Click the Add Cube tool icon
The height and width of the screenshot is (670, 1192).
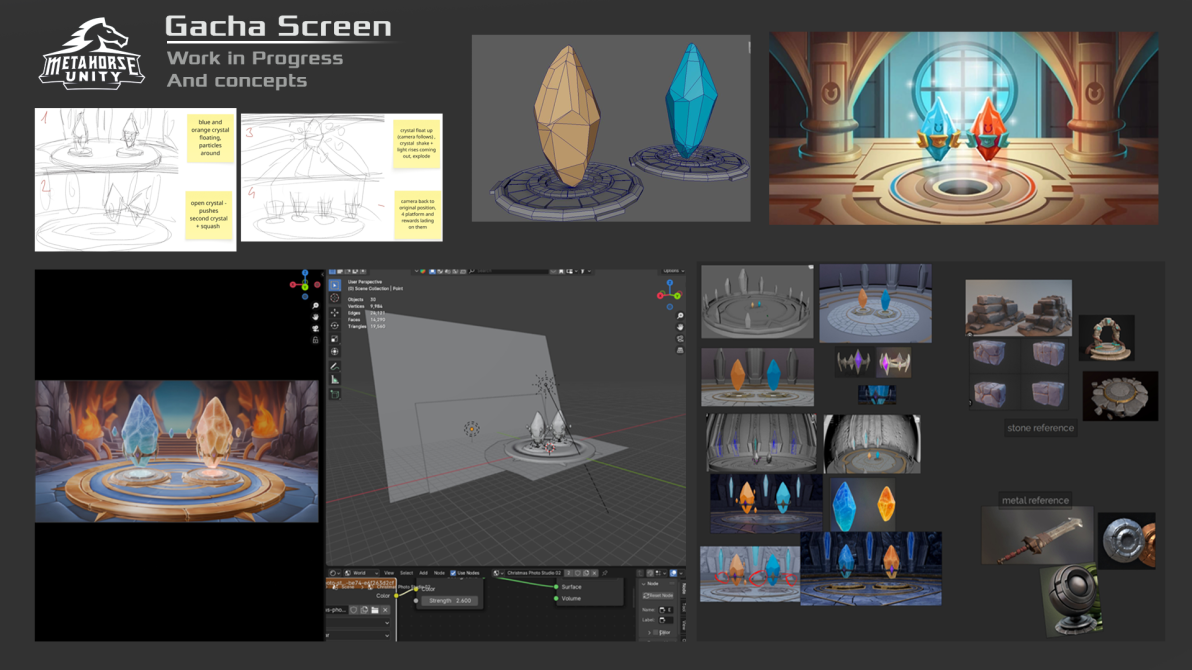(x=335, y=394)
